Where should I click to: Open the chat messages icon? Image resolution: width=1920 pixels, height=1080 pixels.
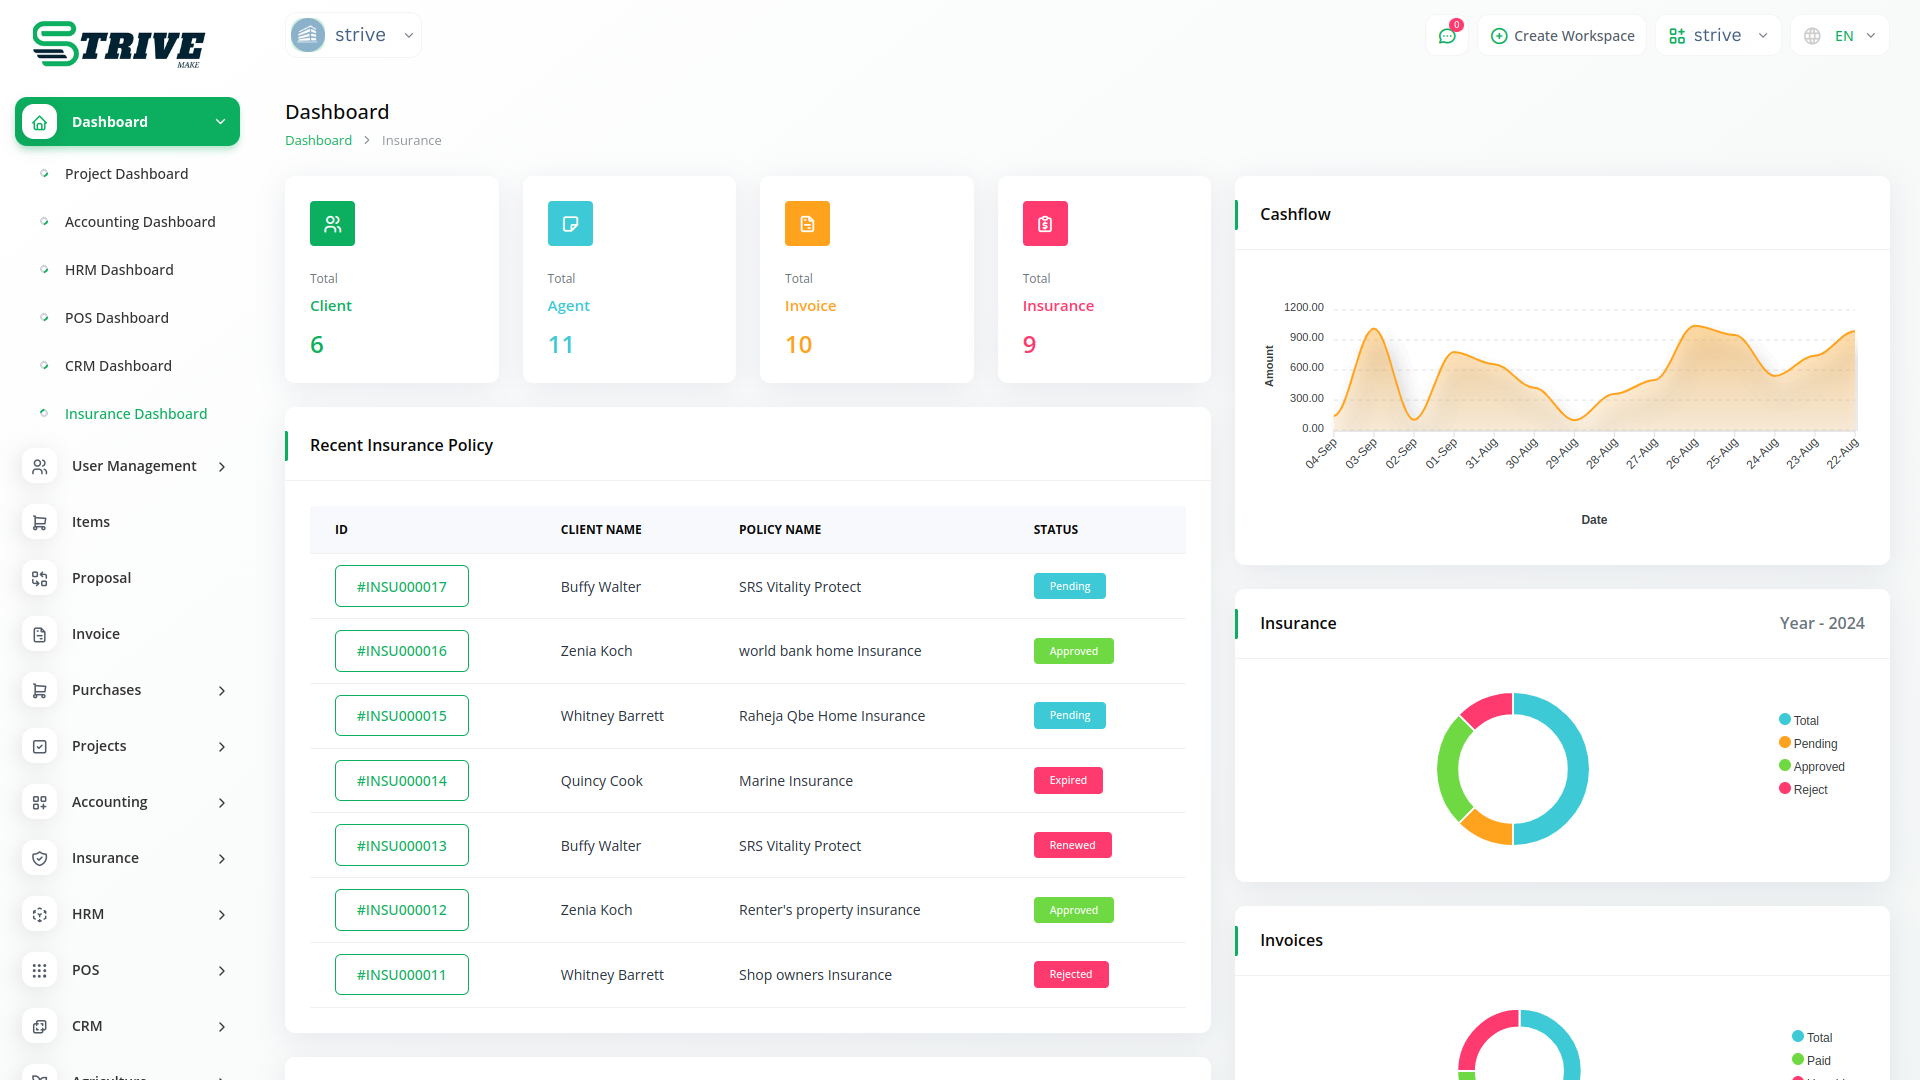1447,36
